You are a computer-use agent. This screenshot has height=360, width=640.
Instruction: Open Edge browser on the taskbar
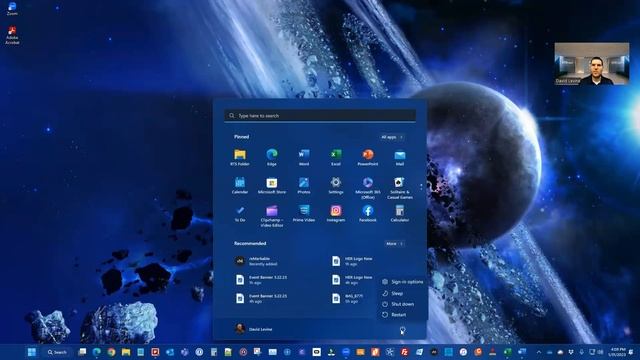click(x=97, y=352)
